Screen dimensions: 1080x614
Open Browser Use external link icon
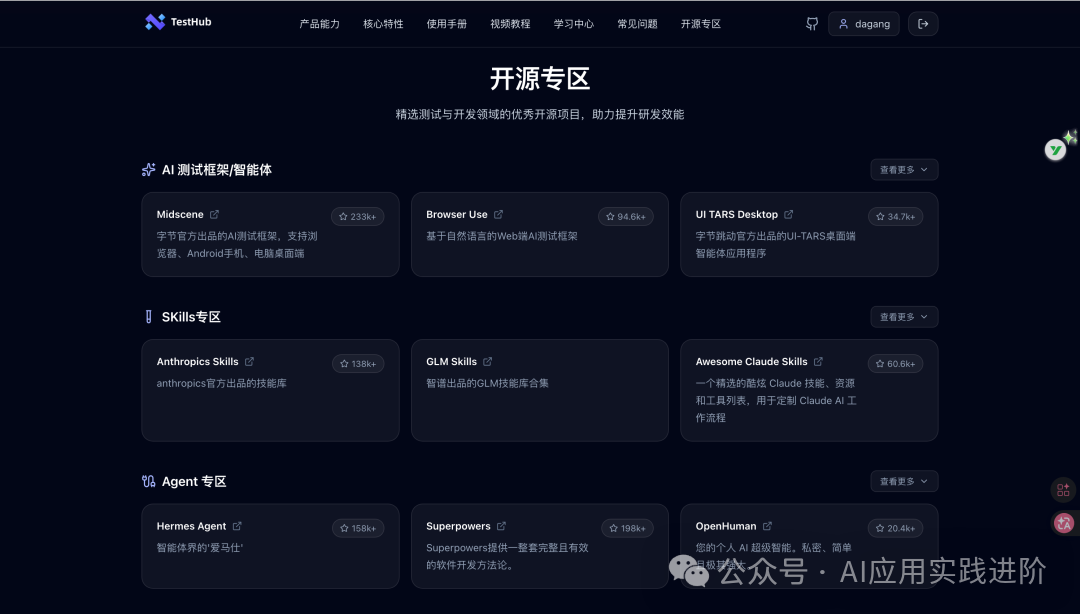[498, 214]
